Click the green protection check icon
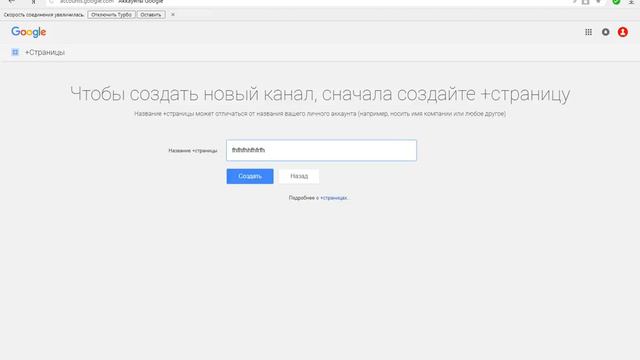Viewport: 640px width, 360px height. (x=616, y=2)
